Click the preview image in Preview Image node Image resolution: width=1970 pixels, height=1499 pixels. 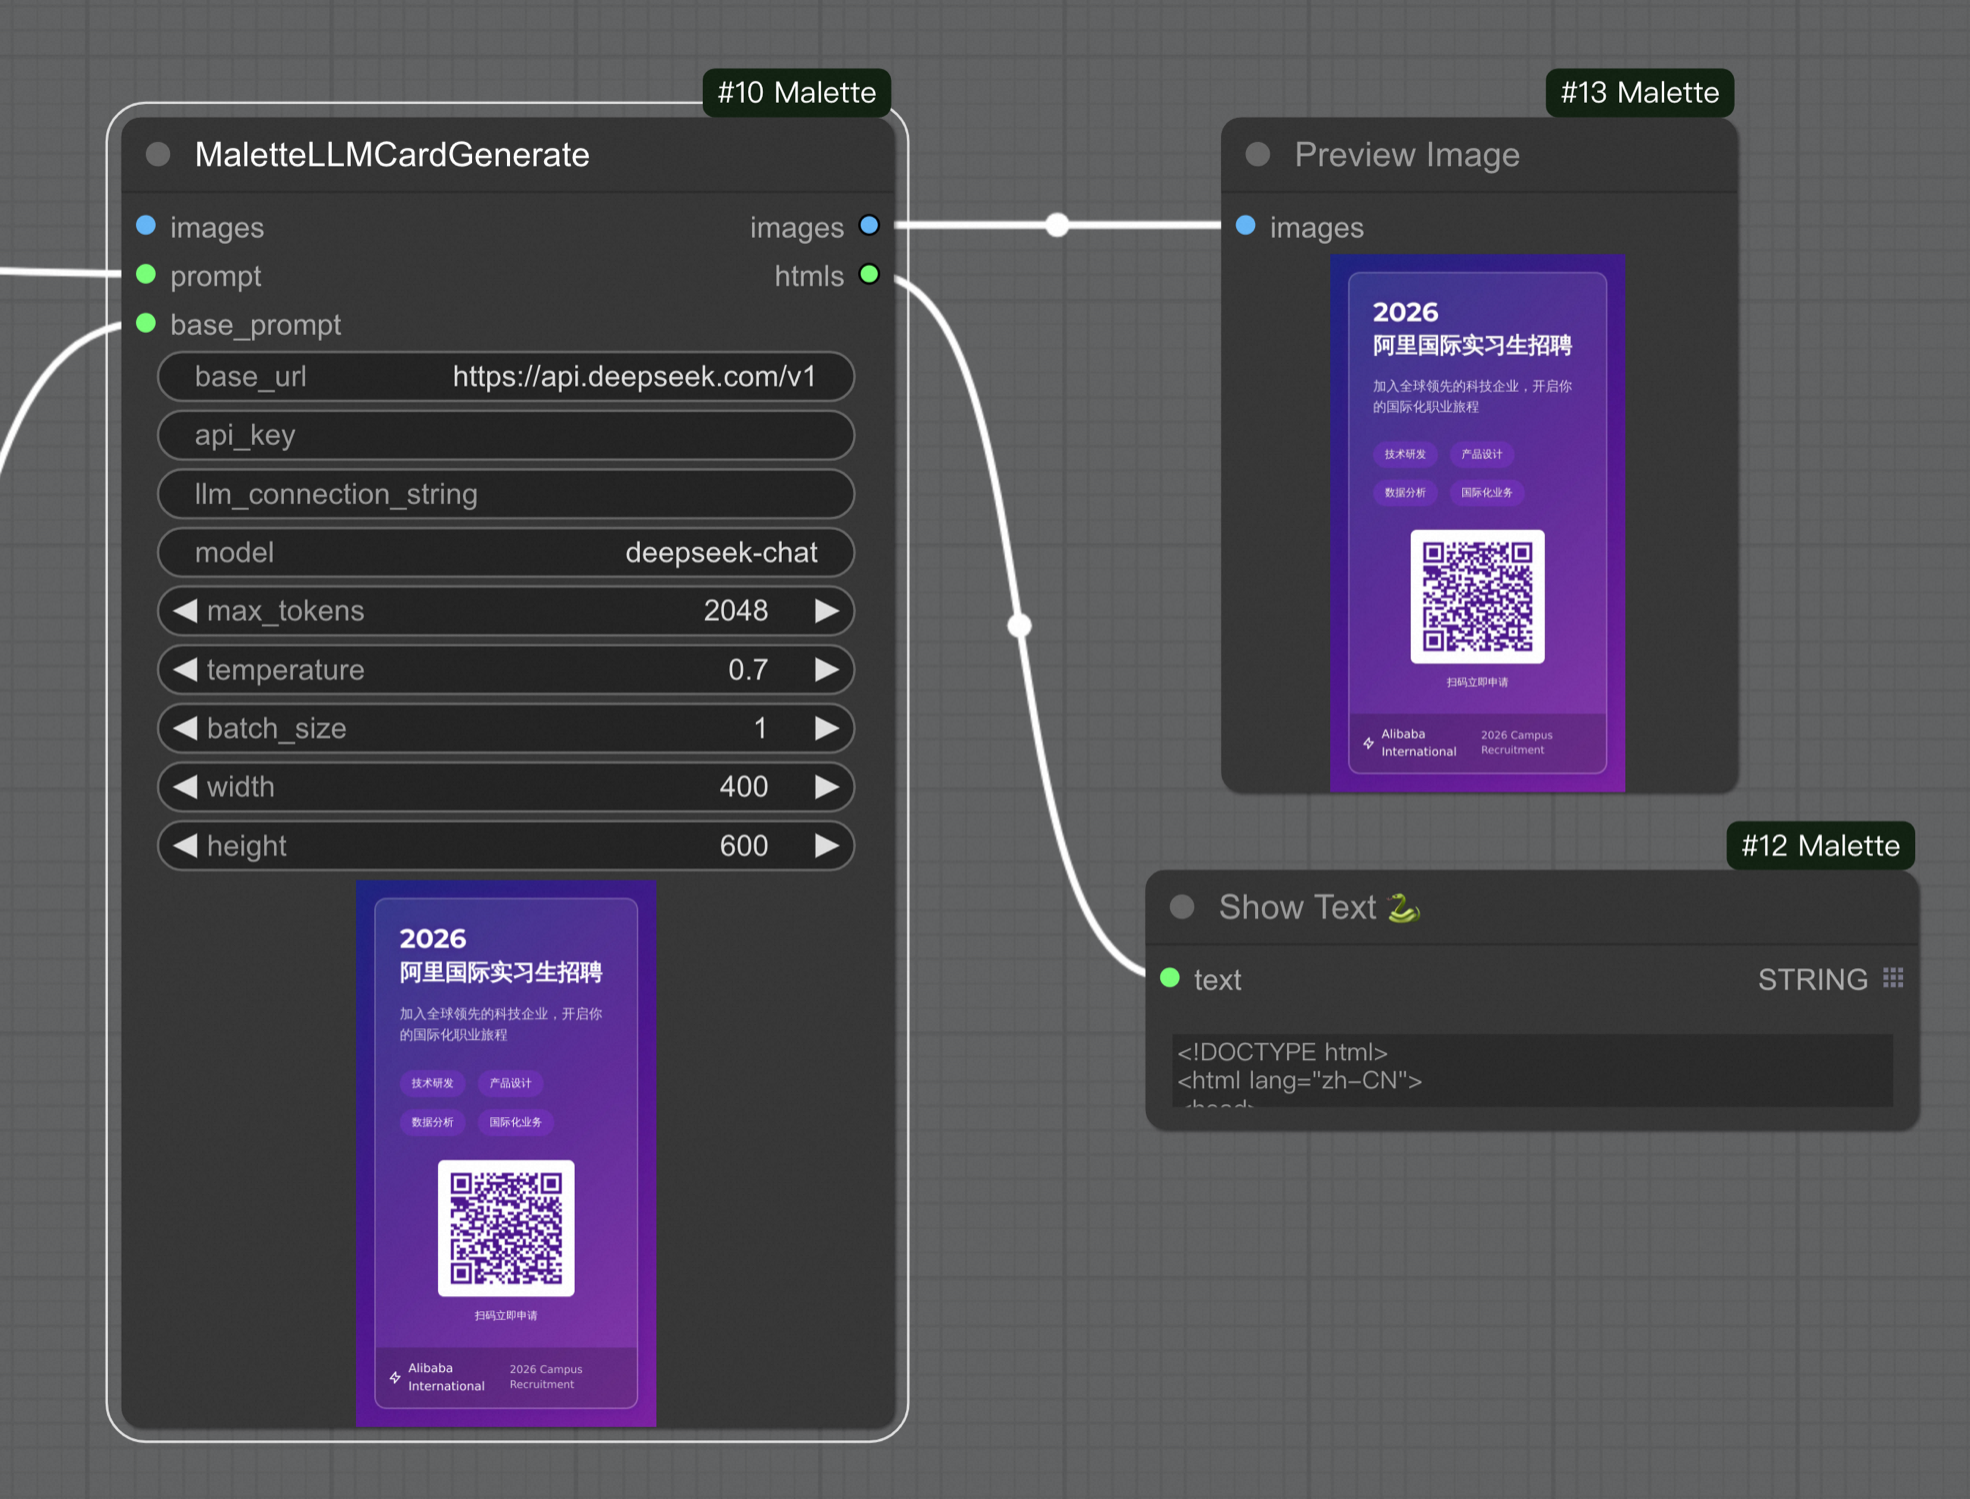(1477, 523)
